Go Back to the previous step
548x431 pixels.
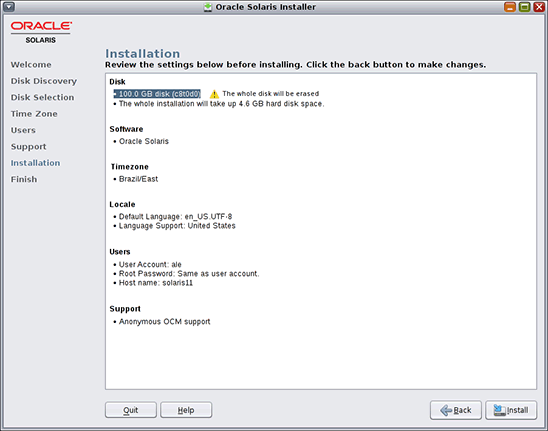click(456, 410)
